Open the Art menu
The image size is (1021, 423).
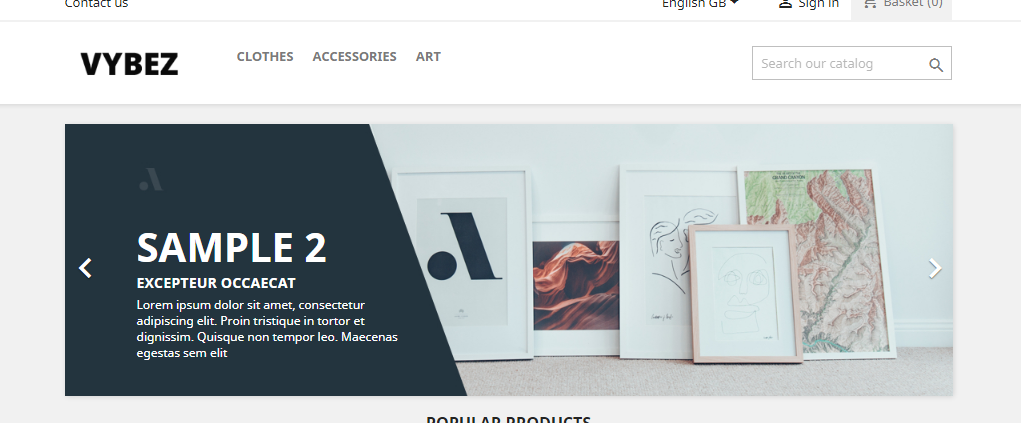pos(428,57)
